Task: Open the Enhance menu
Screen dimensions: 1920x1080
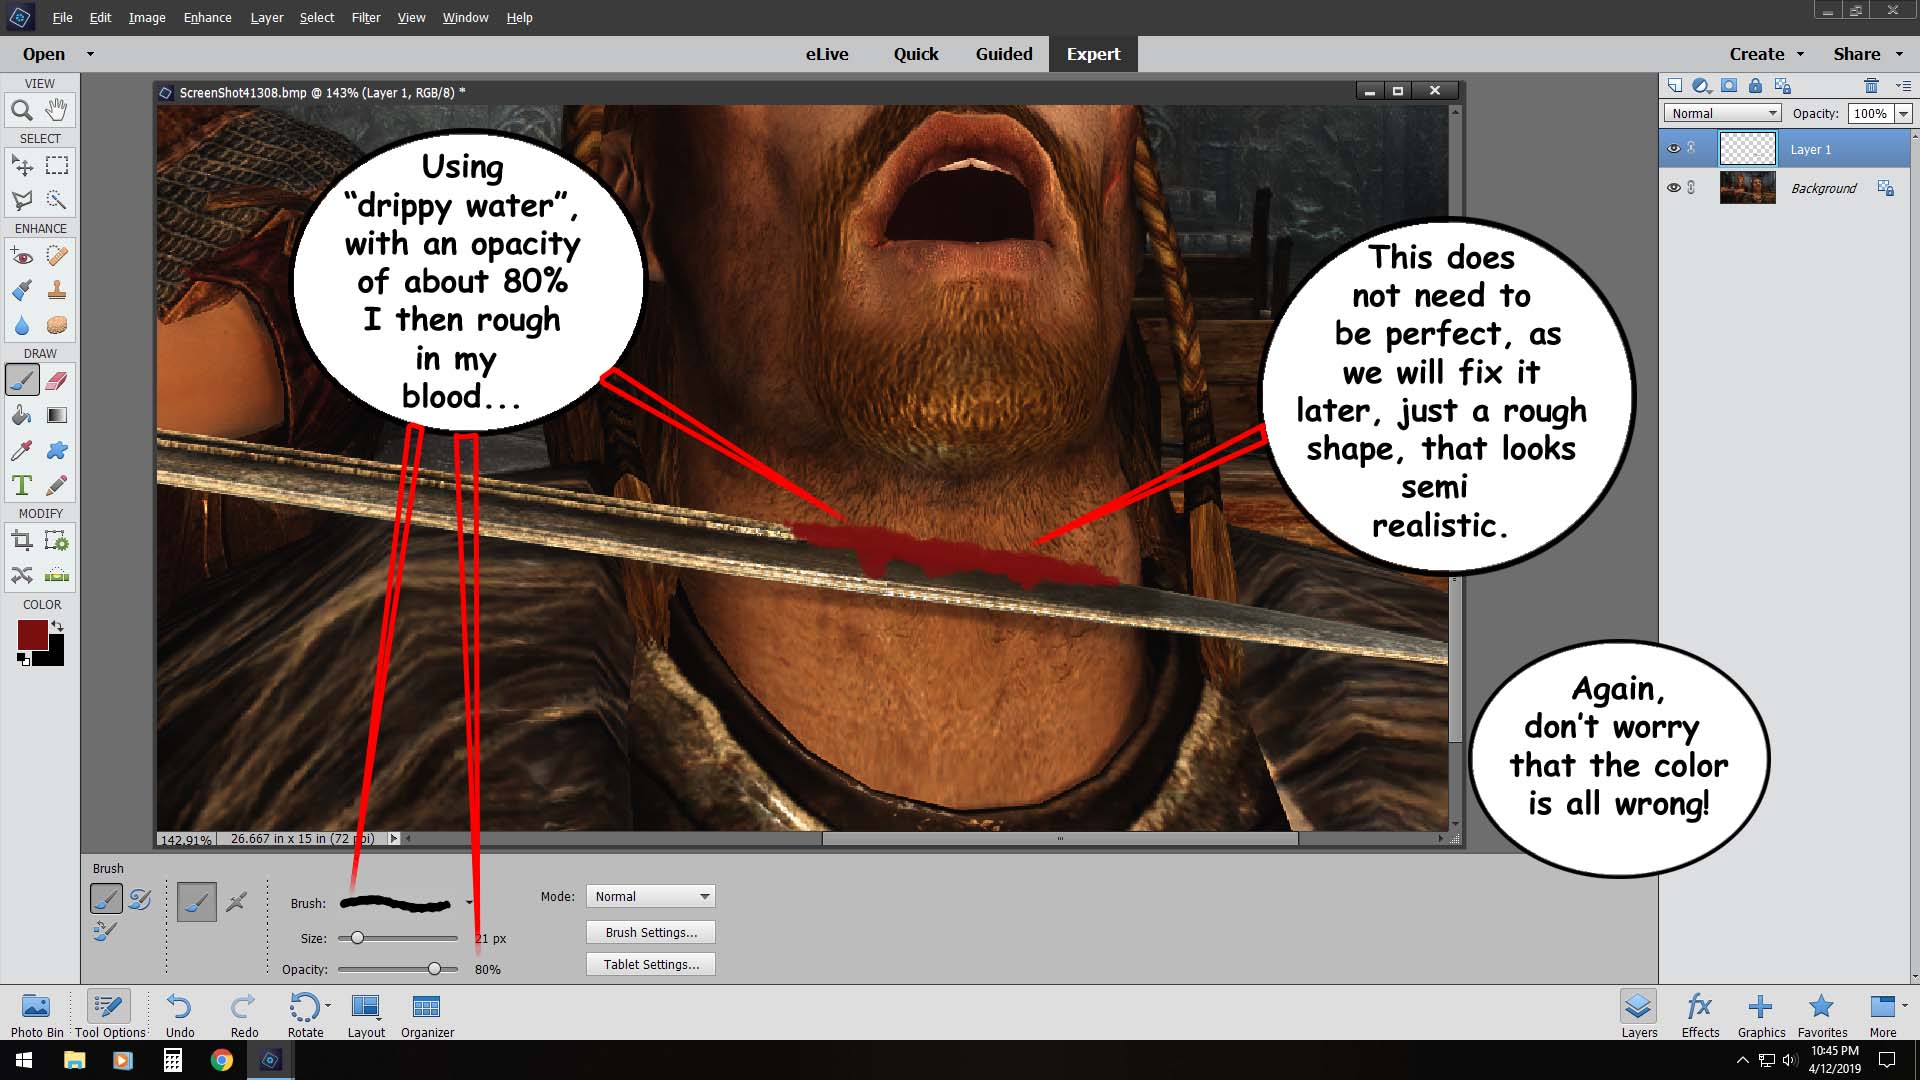Action: (x=207, y=17)
